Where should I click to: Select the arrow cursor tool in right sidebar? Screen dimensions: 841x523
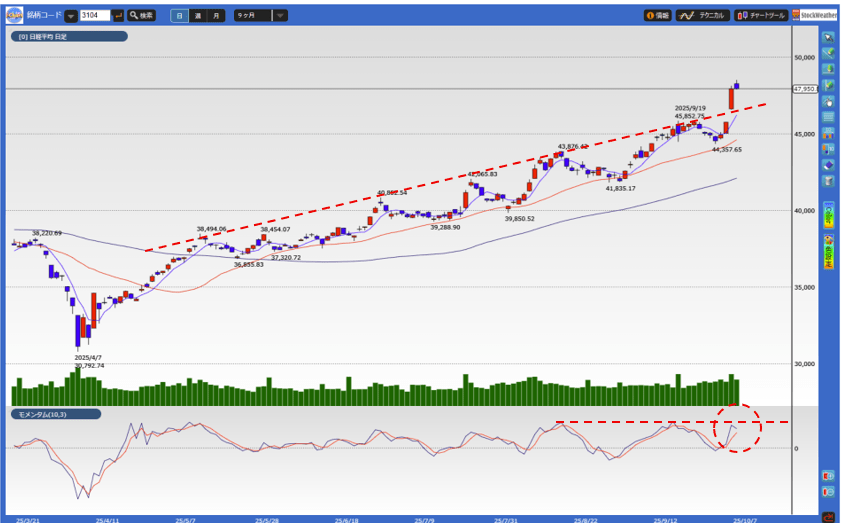tap(828, 36)
